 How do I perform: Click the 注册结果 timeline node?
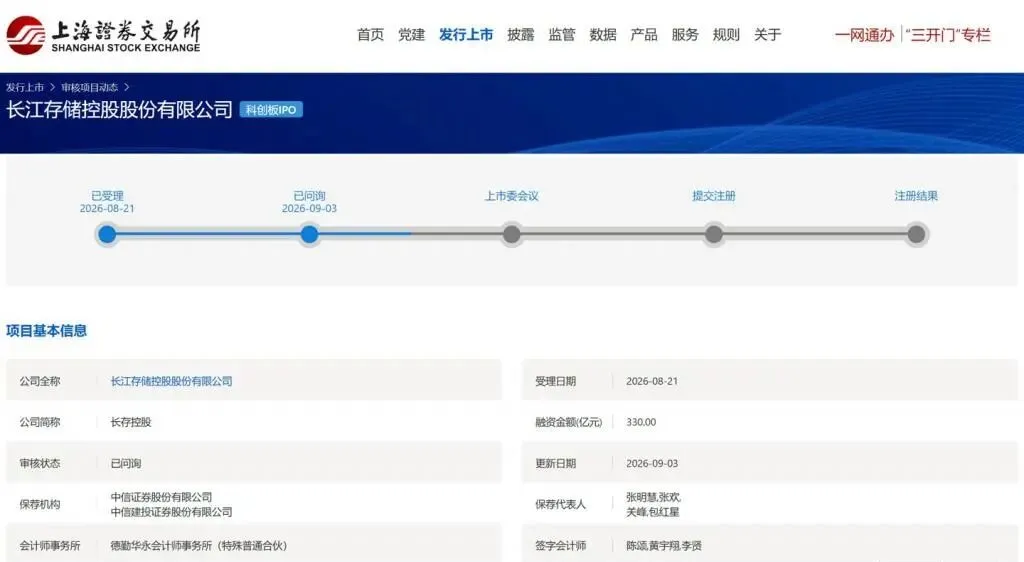(916, 234)
